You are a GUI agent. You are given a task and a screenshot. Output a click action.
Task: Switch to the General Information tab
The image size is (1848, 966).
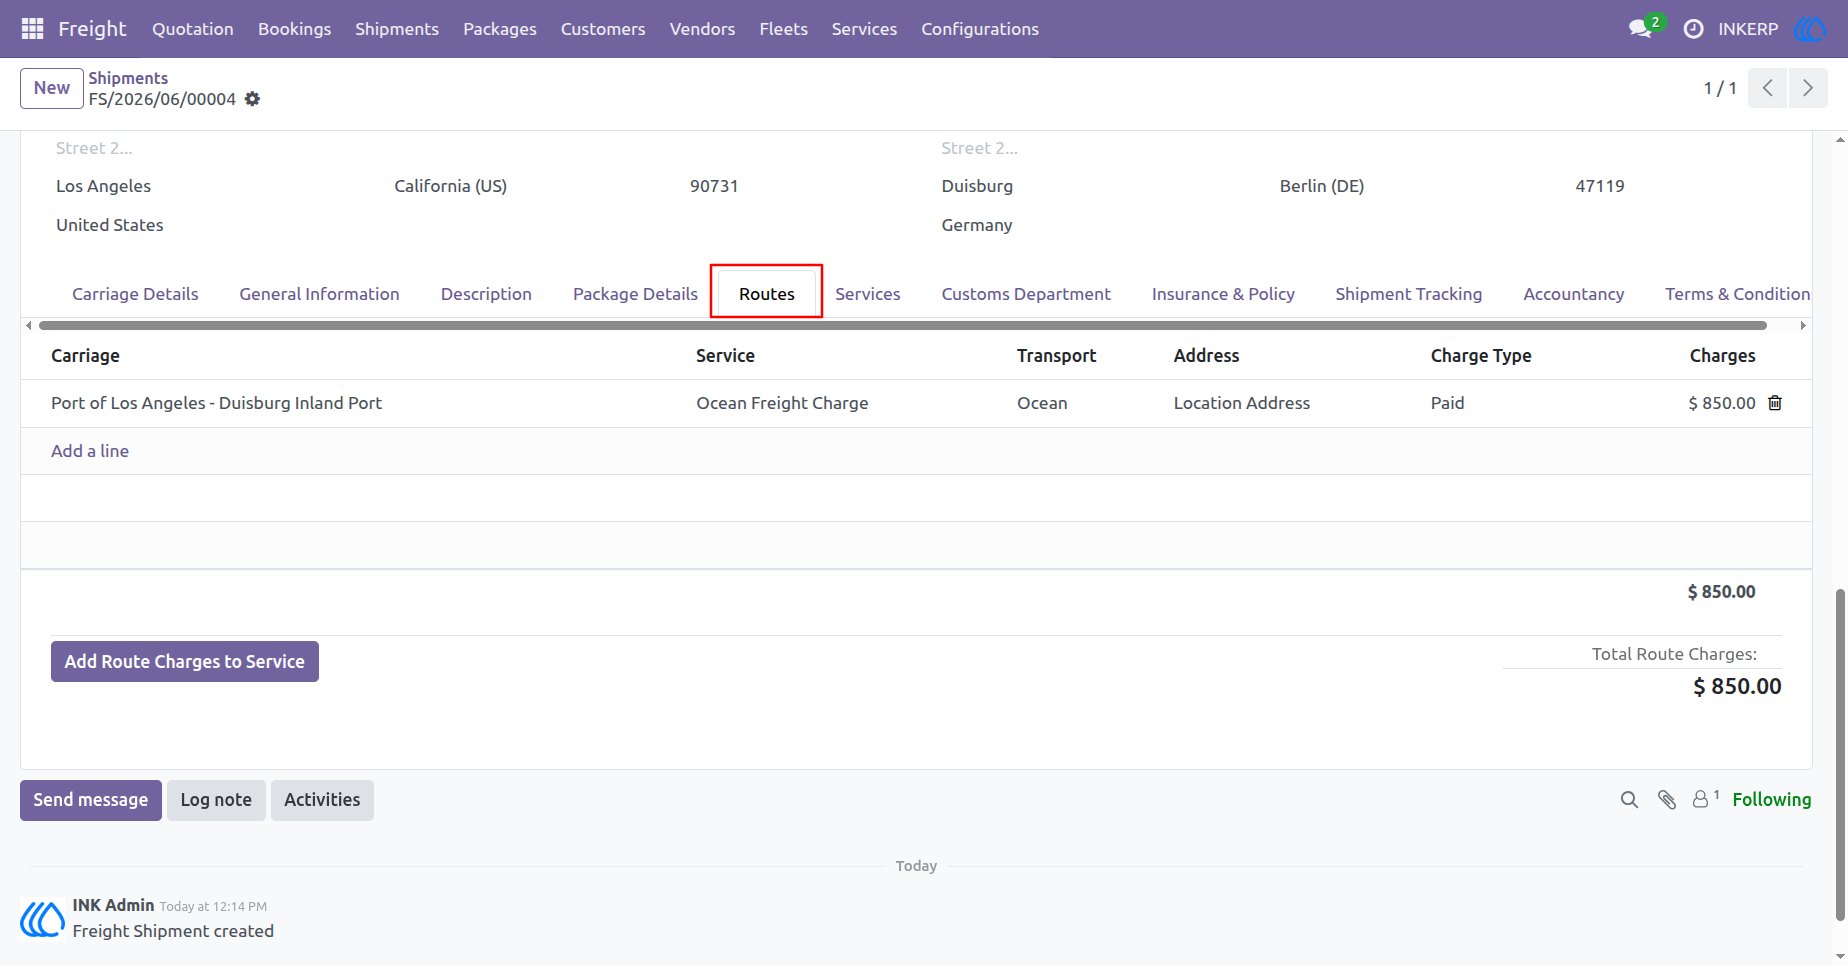(x=319, y=294)
